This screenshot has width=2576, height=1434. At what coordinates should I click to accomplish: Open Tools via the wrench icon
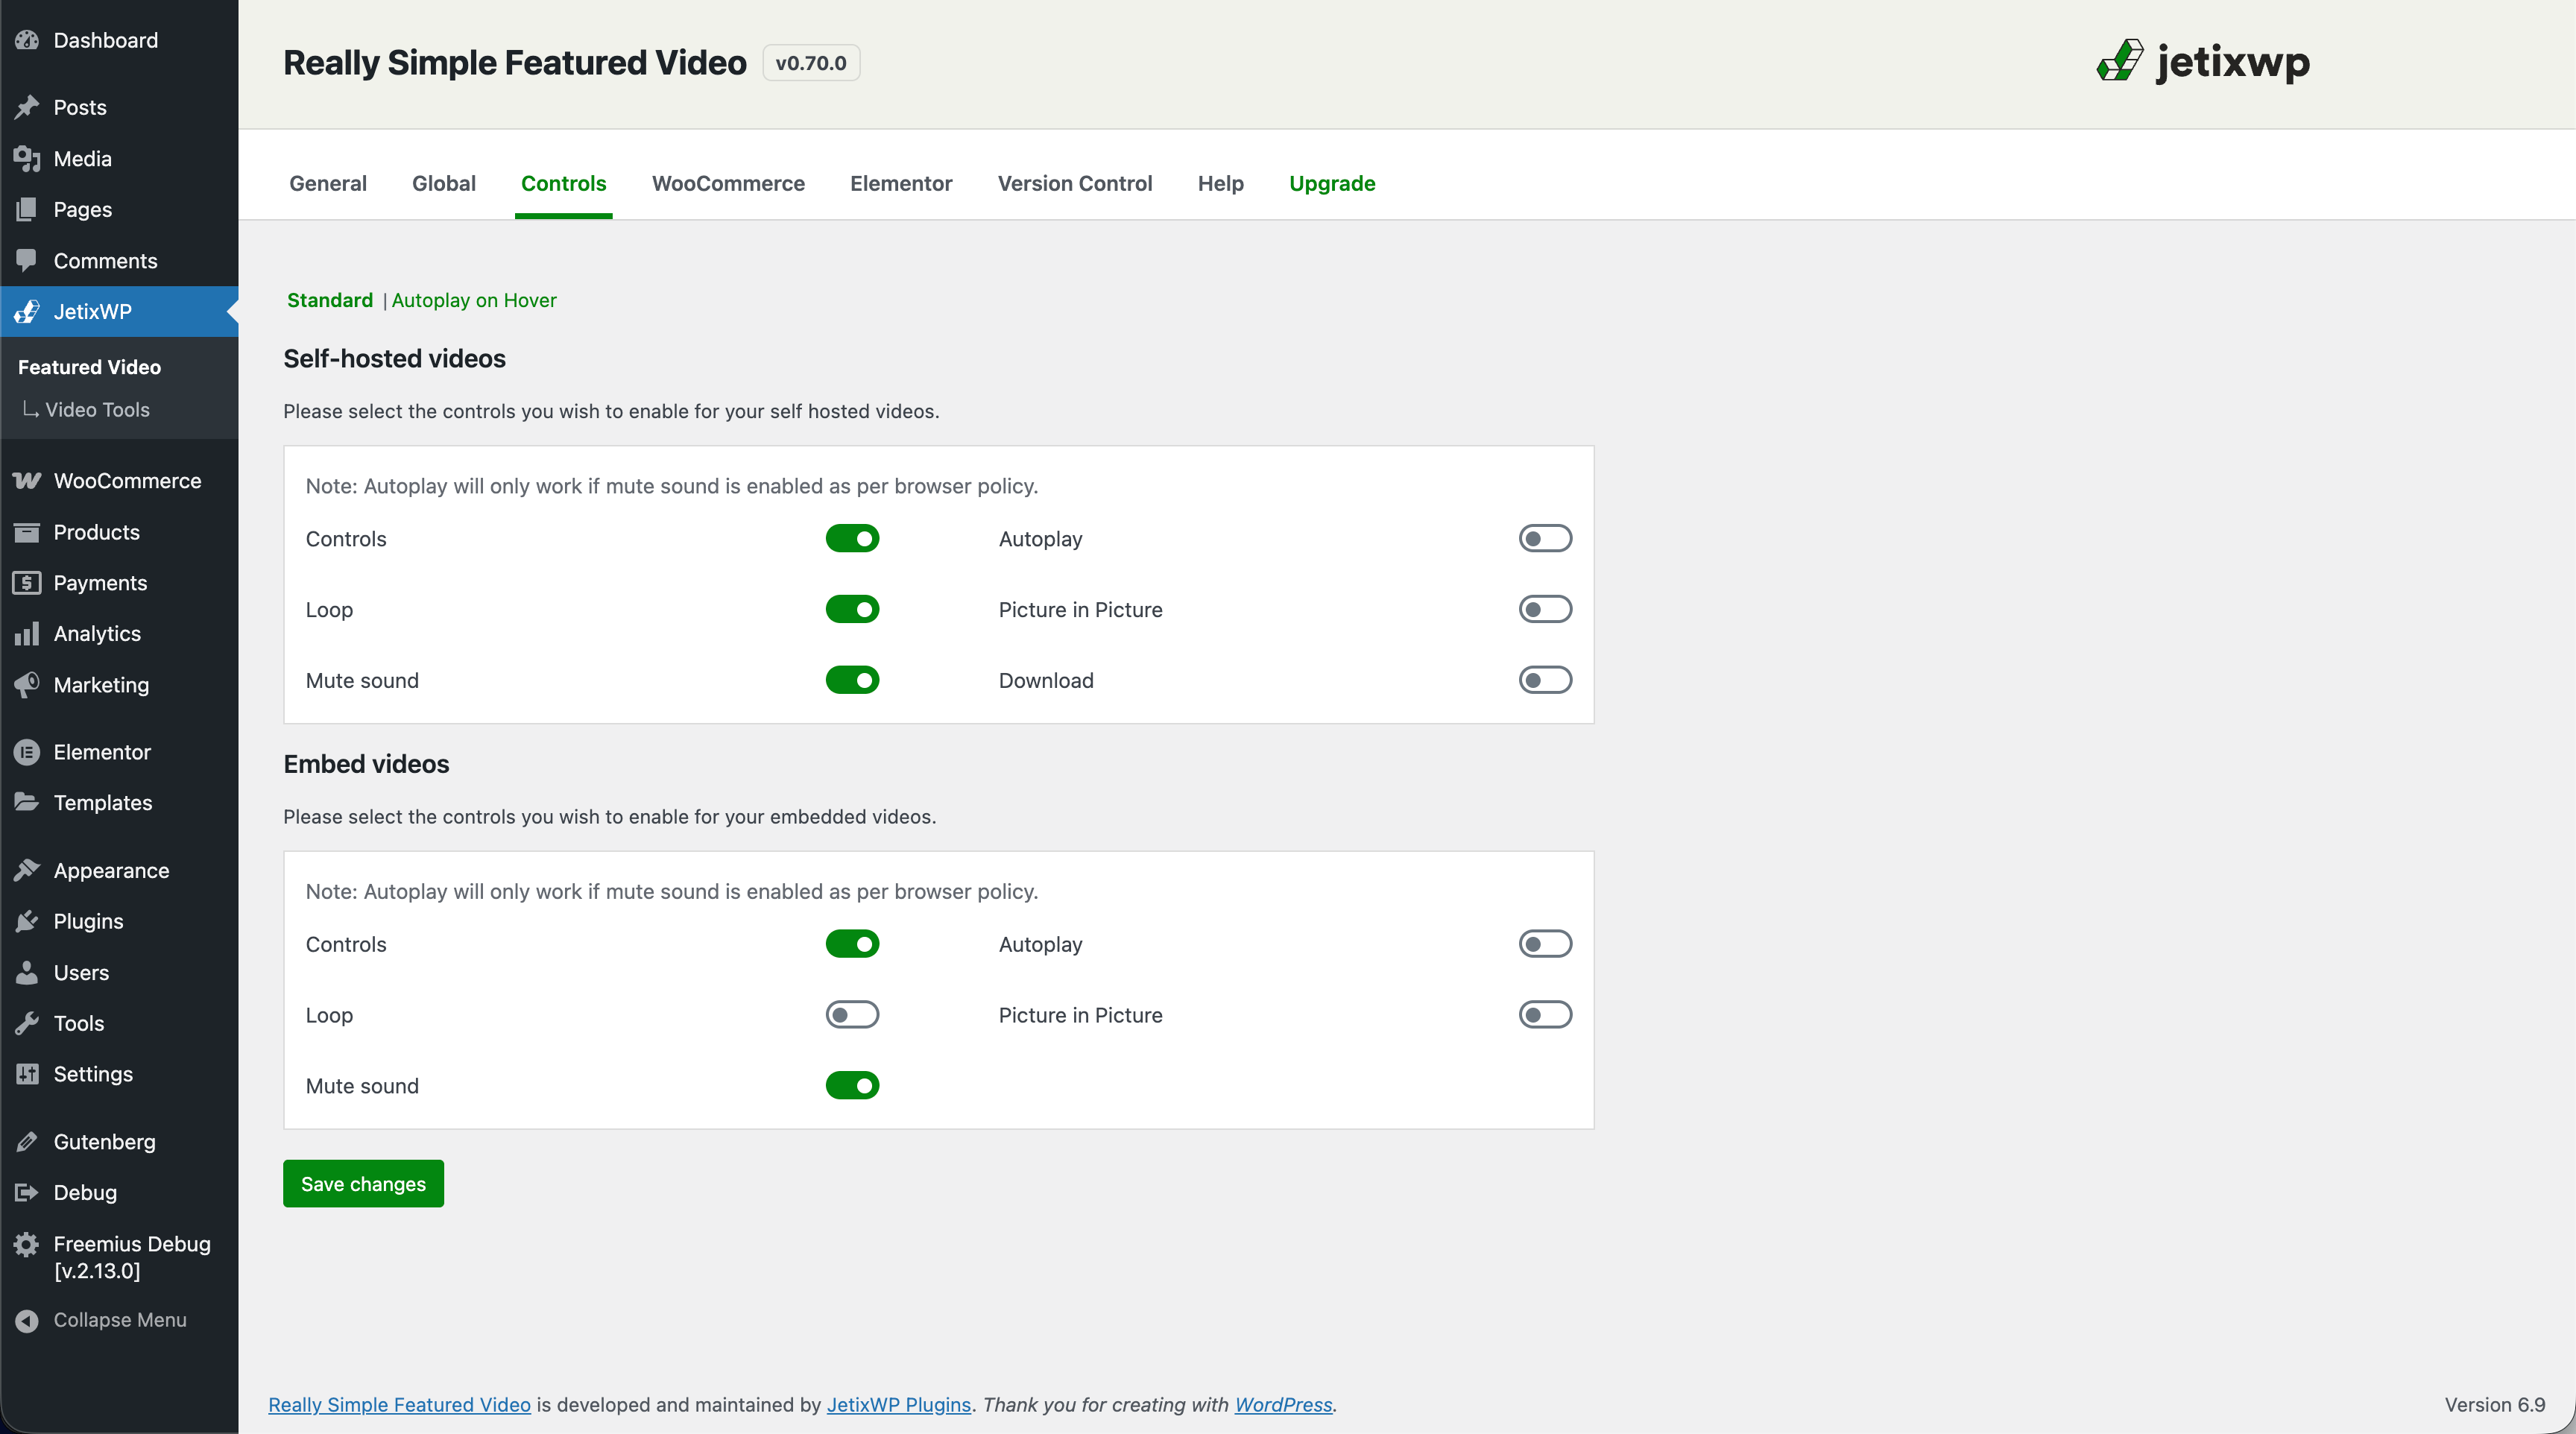click(x=27, y=1022)
